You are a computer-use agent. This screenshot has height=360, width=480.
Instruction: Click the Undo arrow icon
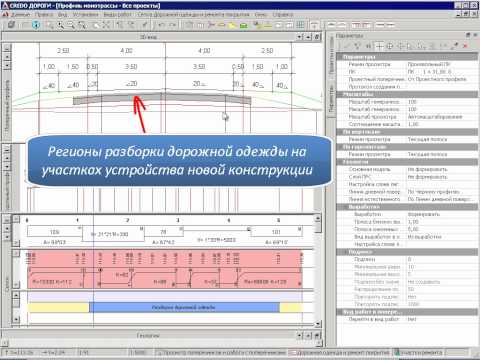tap(161, 25)
